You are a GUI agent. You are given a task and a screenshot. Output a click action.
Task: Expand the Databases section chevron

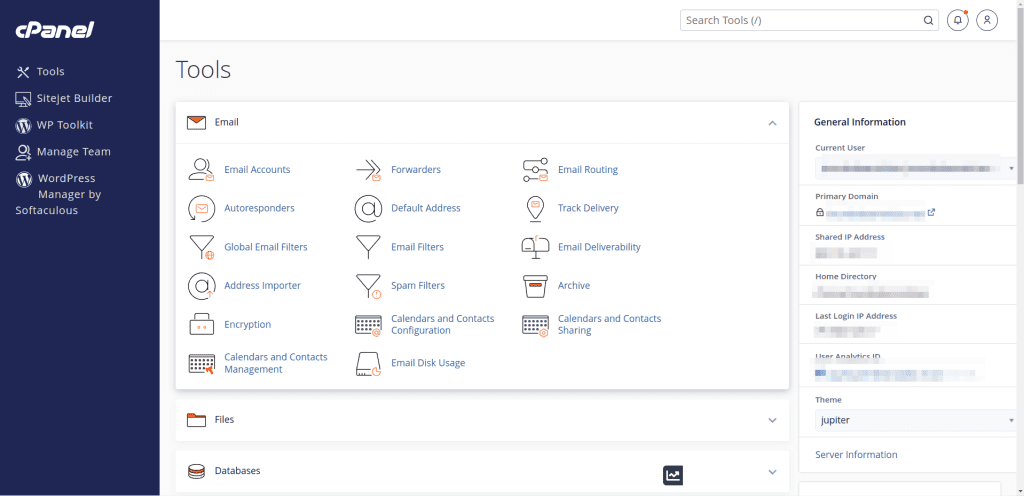coord(773,472)
